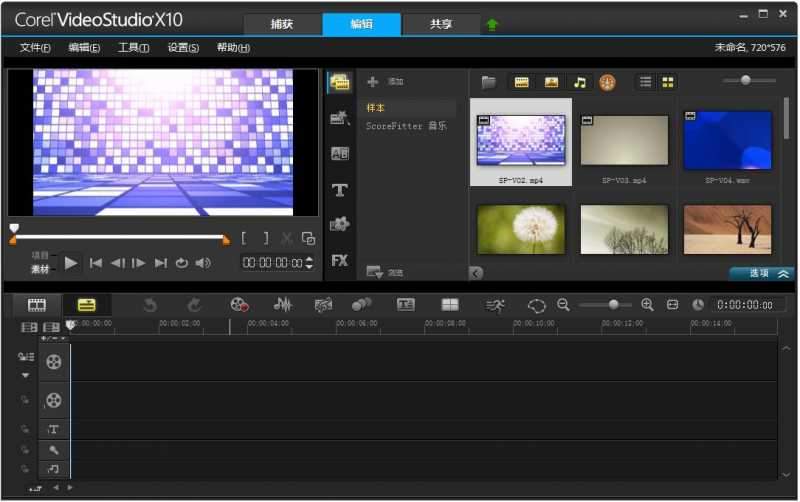Toggle video files visibility in library
Screen dimensions: 800x502
click(x=521, y=82)
